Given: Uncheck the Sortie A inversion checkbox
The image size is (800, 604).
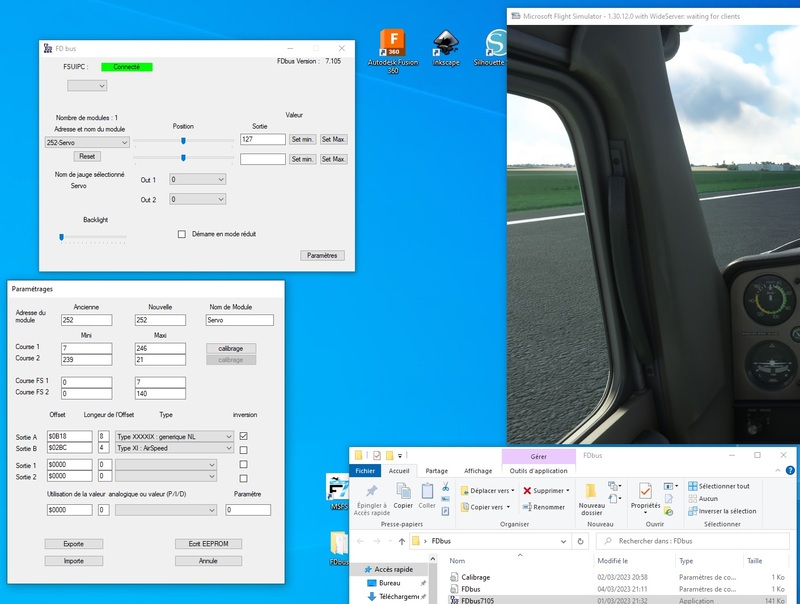Looking at the screenshot, I should (244, 436).
